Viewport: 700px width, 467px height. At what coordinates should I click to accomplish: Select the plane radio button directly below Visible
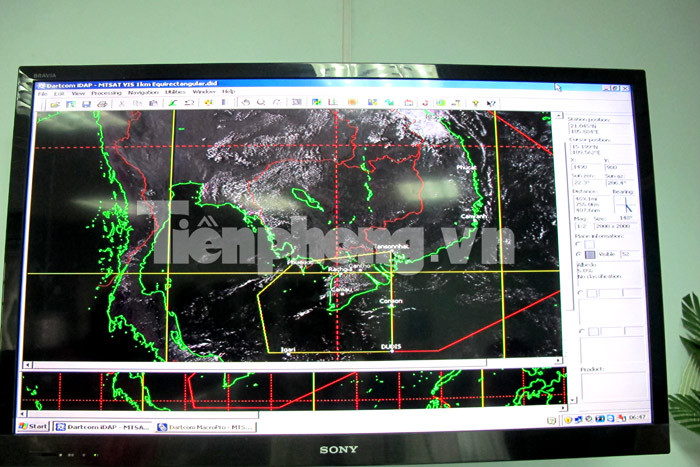(582, 292)
